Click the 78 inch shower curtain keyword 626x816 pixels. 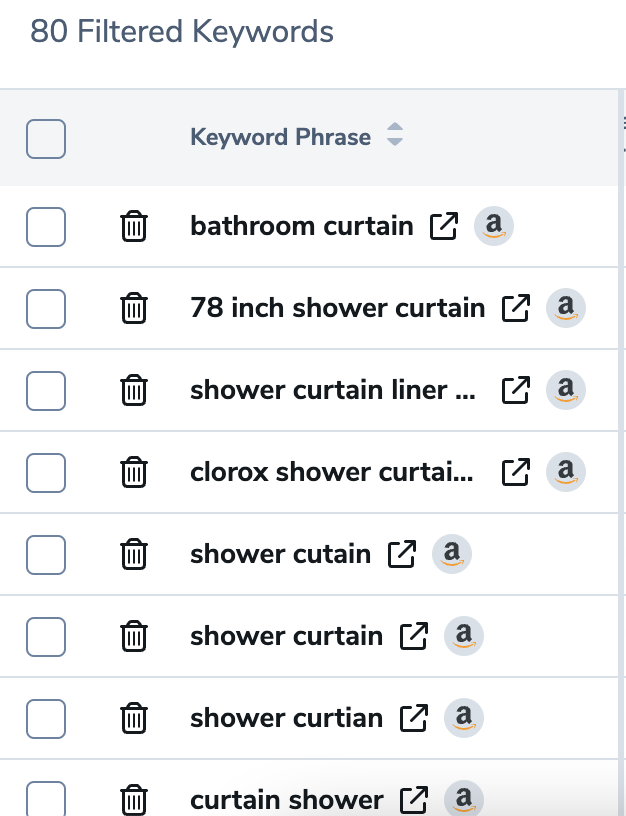(337, 309)
